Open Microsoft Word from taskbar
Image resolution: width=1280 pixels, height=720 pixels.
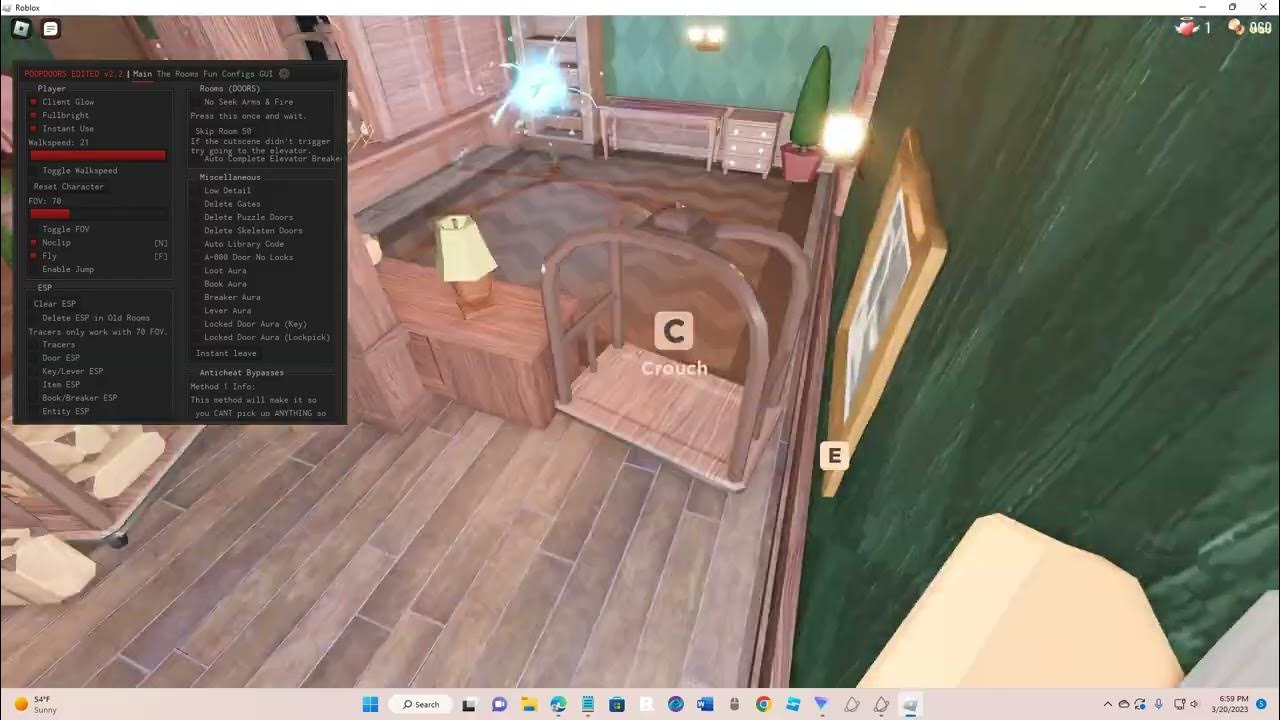click(705, 704)
